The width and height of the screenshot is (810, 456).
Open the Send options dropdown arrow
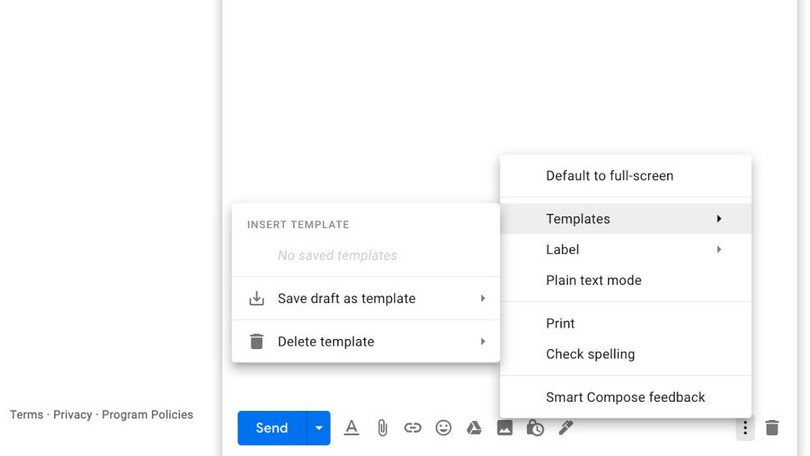(x=318, y=428)
